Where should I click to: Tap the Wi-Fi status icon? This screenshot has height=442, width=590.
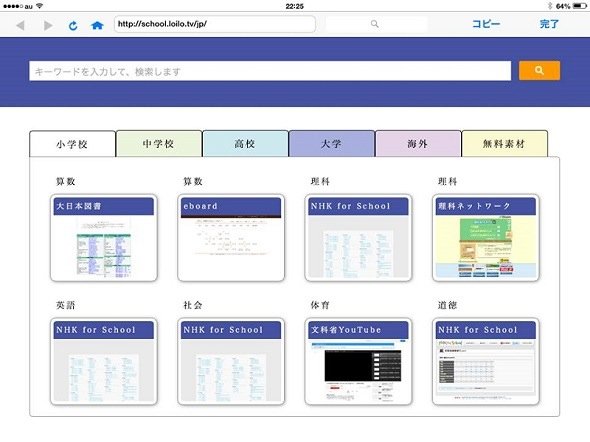pyautogui.click(x=40, y=6)
